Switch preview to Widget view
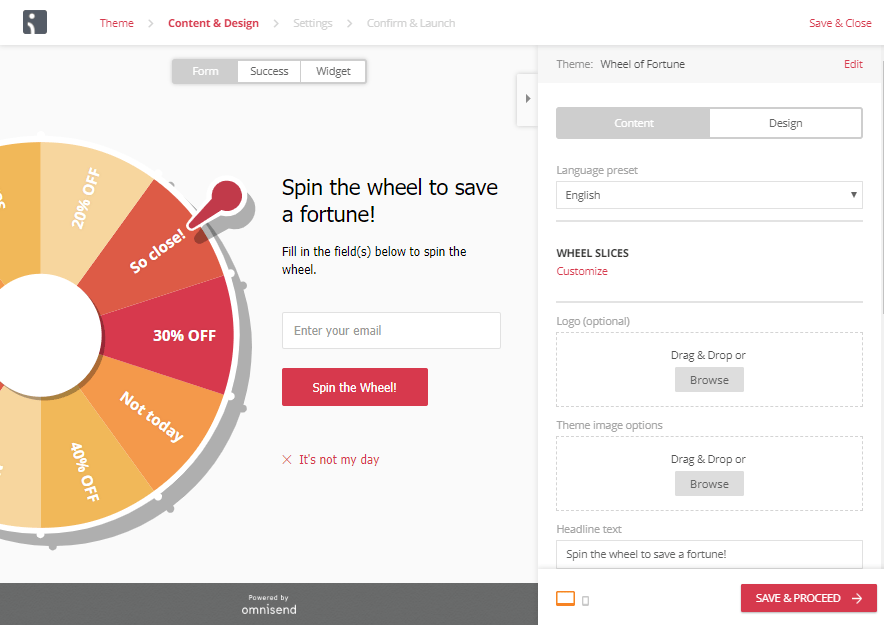884x625 pixels. (333, 72)
